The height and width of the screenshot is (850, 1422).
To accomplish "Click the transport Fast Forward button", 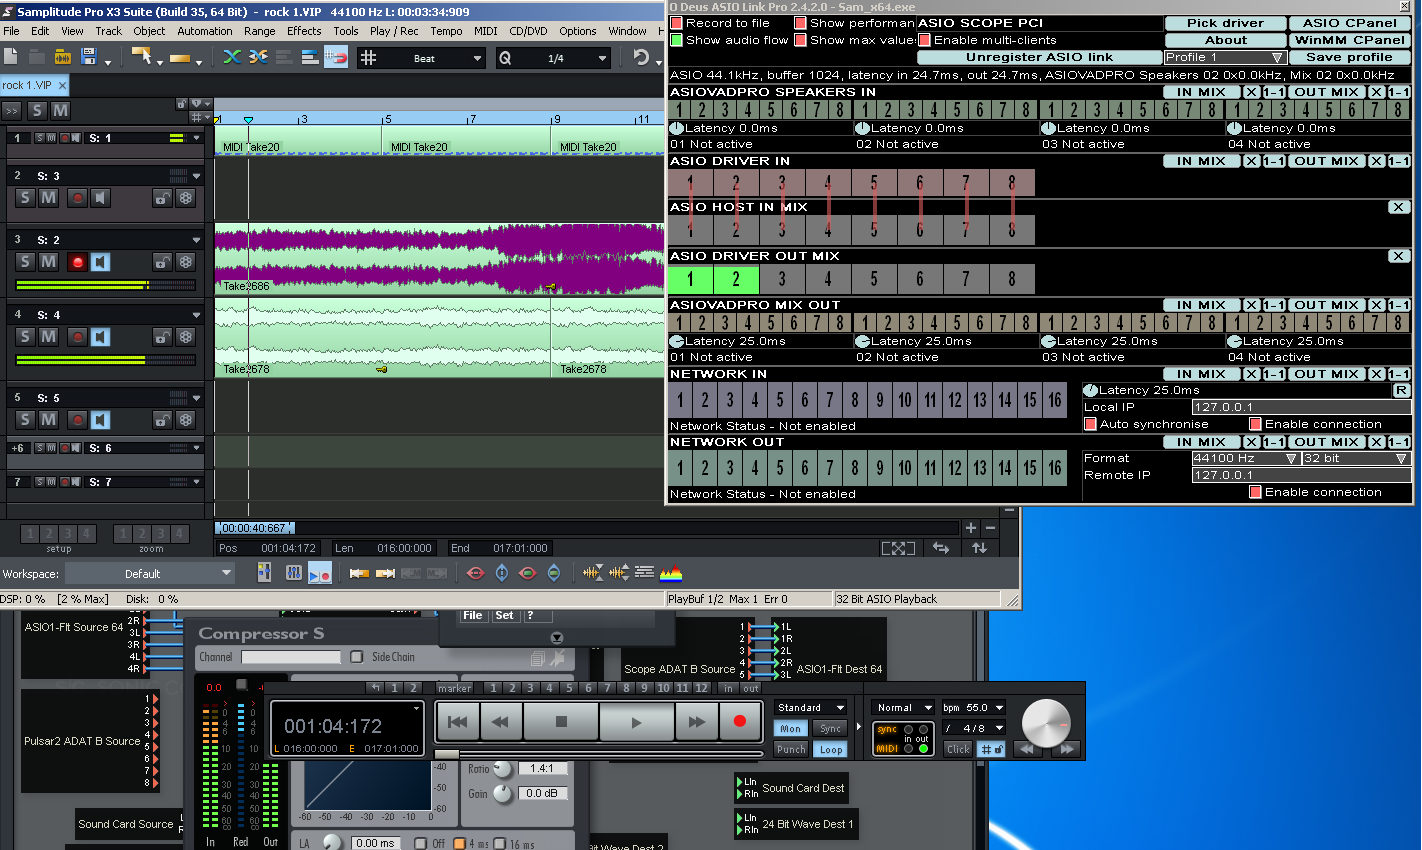I will [x=696, y=722].
